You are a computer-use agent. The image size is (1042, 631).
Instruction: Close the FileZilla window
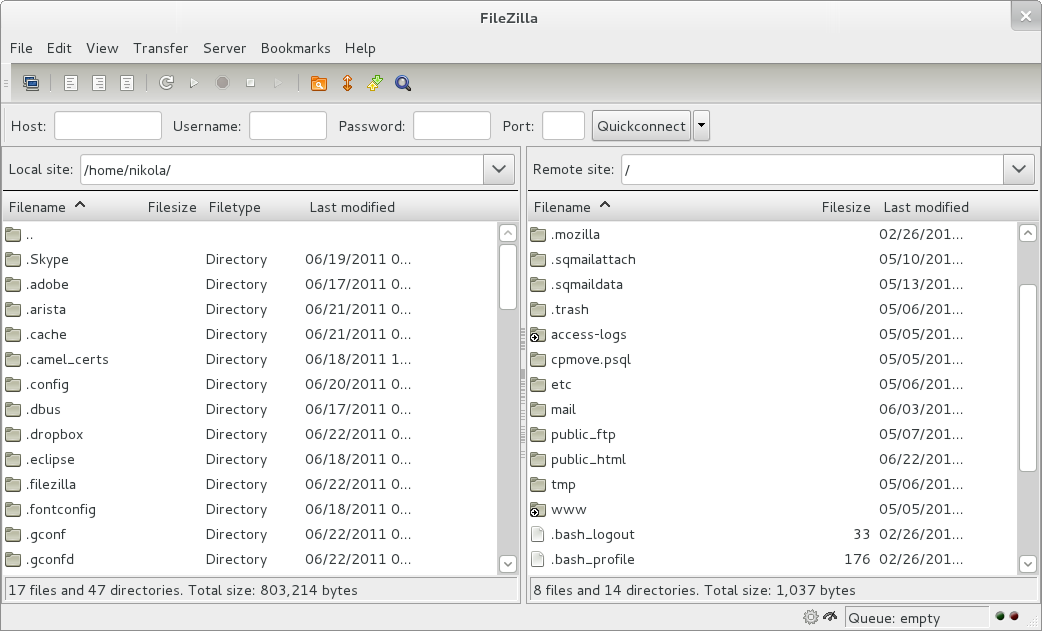tap(1025, 17)
